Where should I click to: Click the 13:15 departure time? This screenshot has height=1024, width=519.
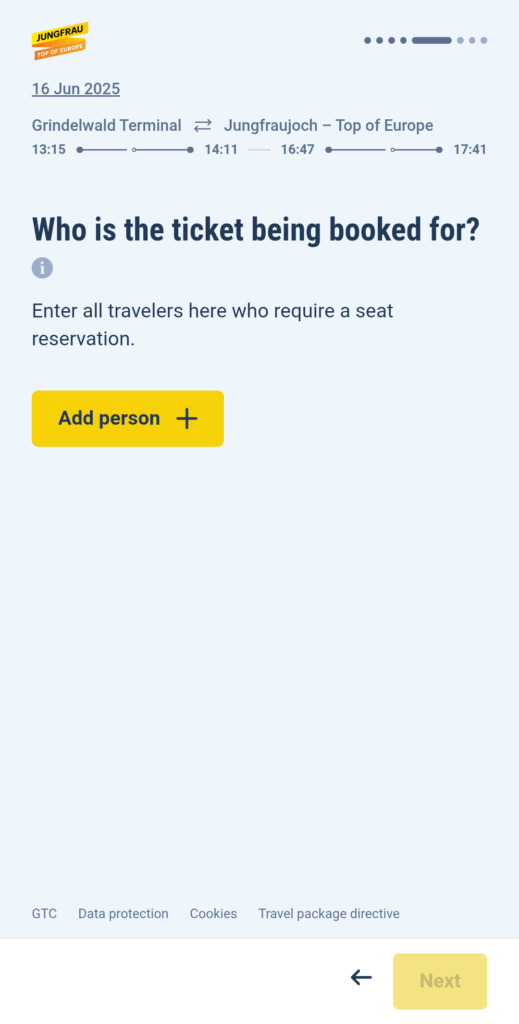[x=49, y=150]
